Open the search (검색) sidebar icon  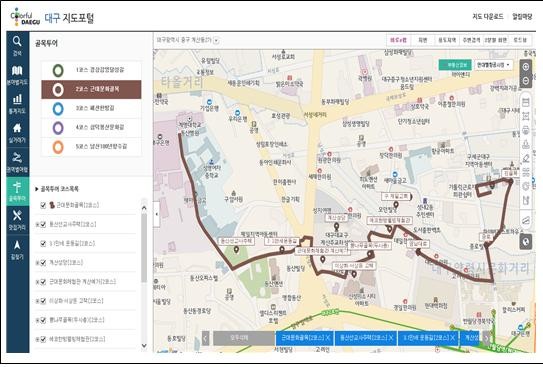(17, 45)
